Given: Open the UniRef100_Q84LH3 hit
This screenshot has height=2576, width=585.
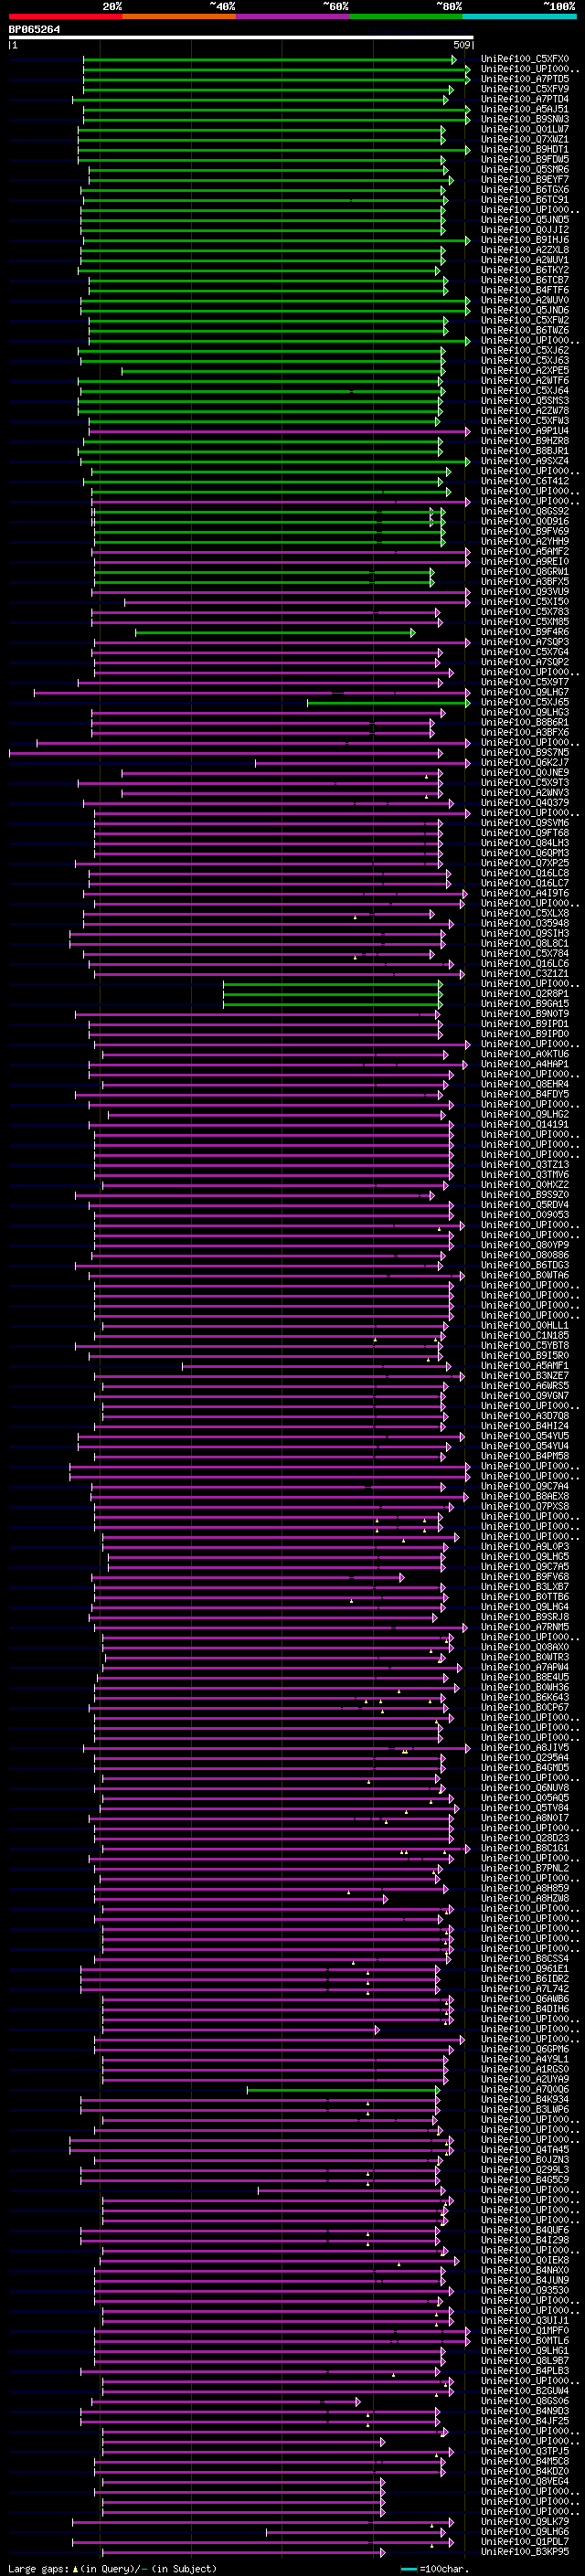Looking at the screenshot, I should (x=525, y=843).
